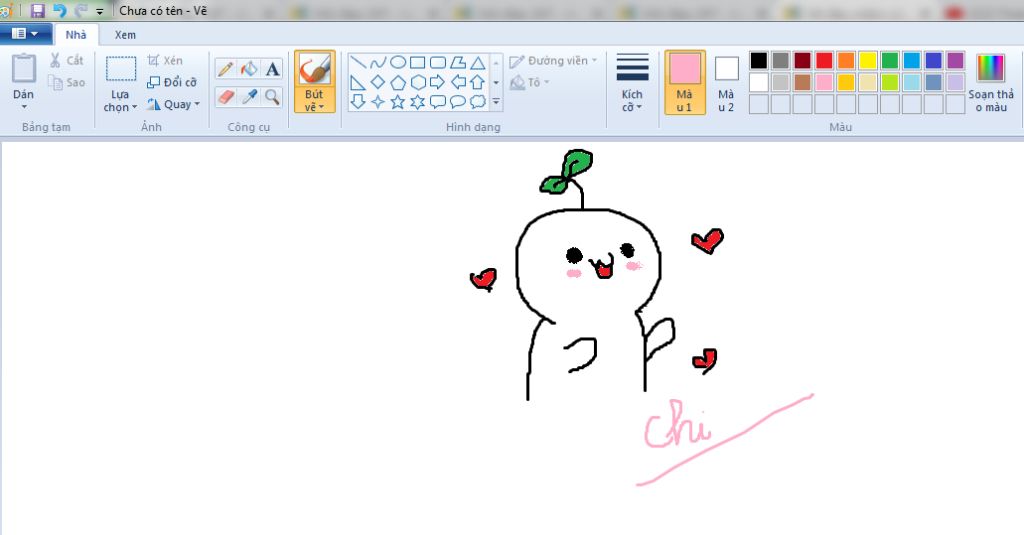Choose the straight line shape
The height and width of the screenshot is (535, 1024).
pos(358,63)
